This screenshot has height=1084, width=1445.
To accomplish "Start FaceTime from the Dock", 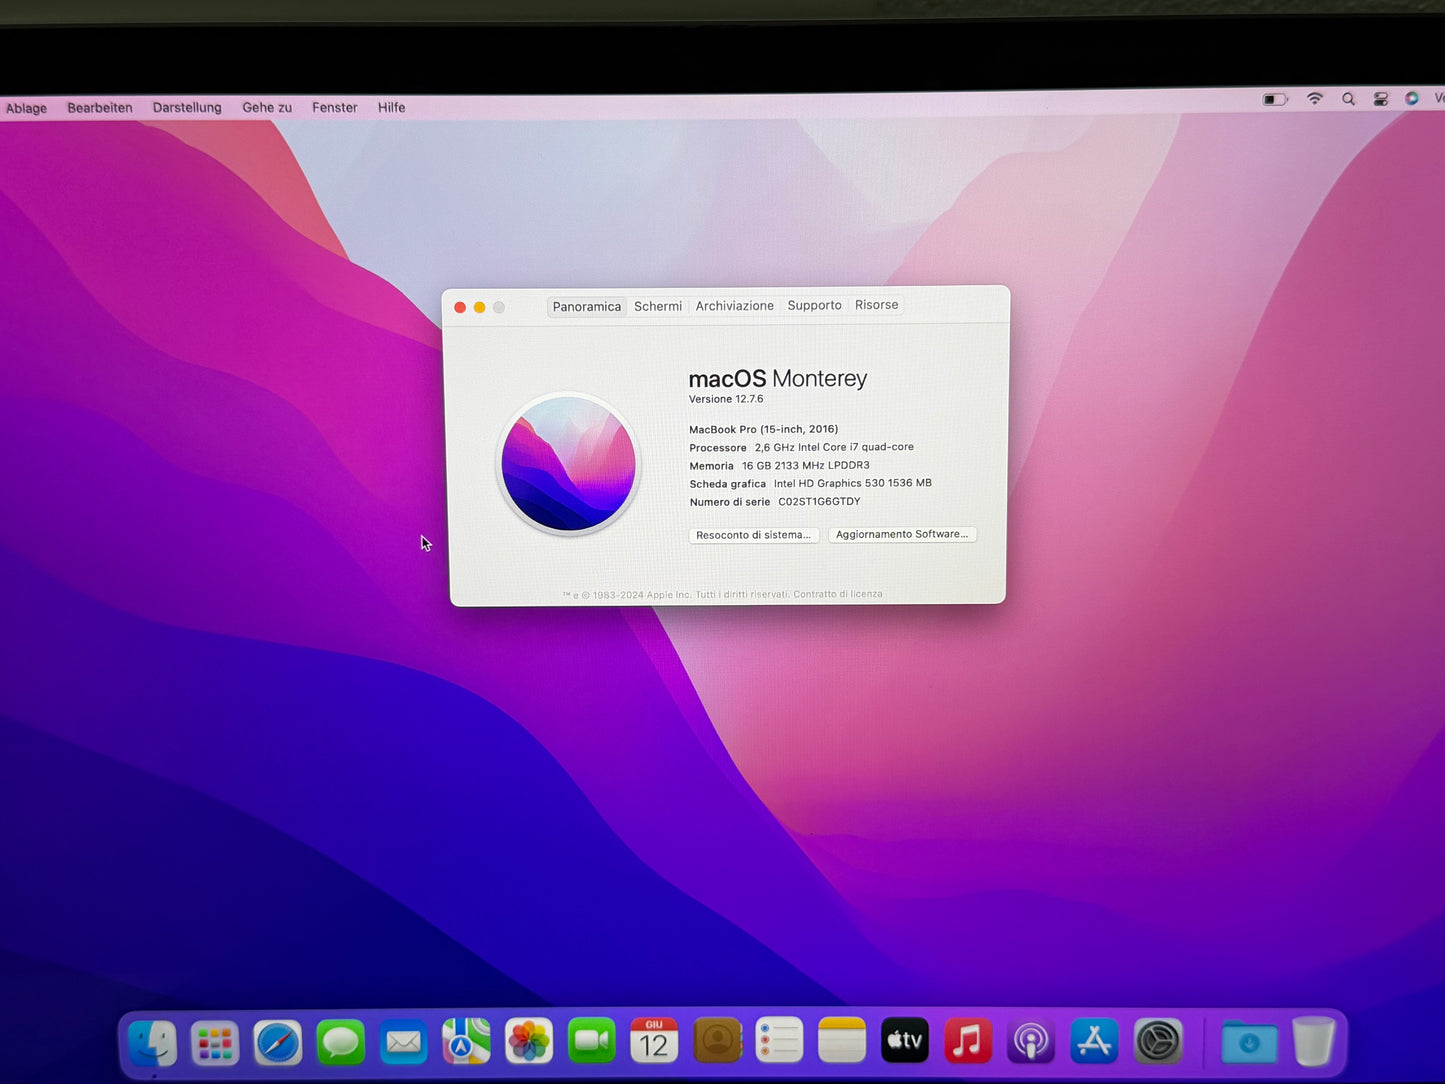I will point(592,1042).
